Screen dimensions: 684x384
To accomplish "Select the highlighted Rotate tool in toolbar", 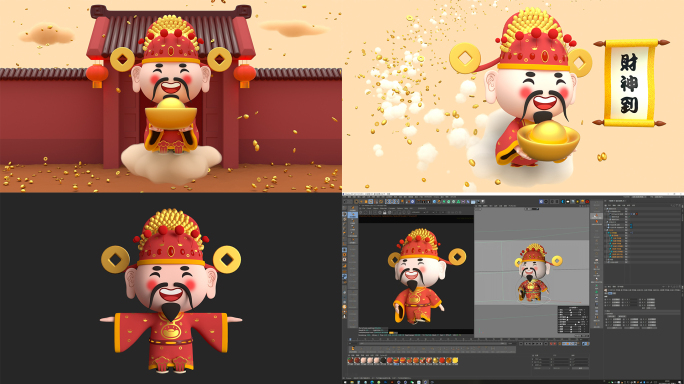I will [371, 202].
